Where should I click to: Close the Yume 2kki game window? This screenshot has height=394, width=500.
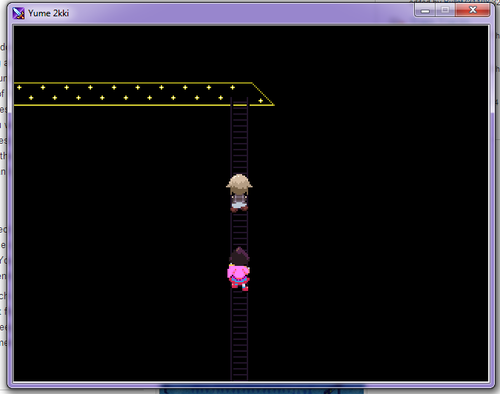[473, 10]
